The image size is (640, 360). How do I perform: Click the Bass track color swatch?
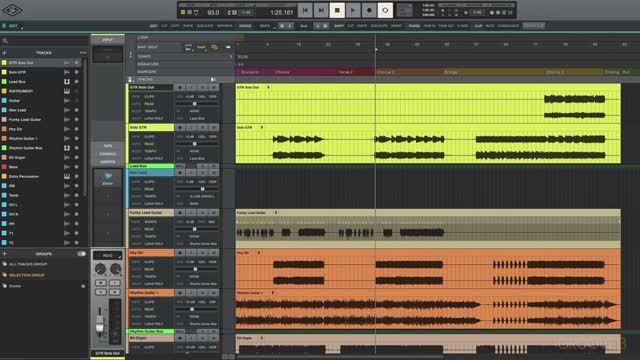(x=4, y=167)
